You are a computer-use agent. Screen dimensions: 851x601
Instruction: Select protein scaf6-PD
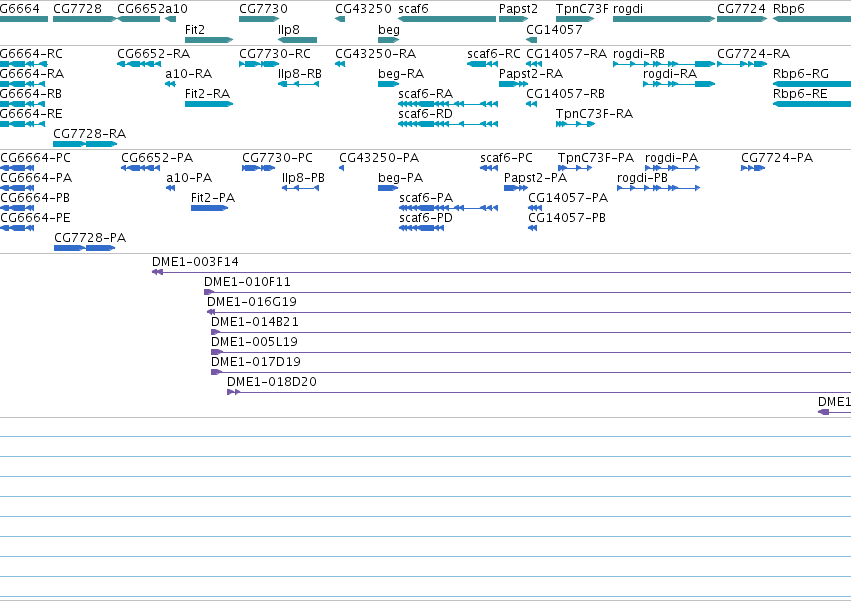click(x=422, y=228)
